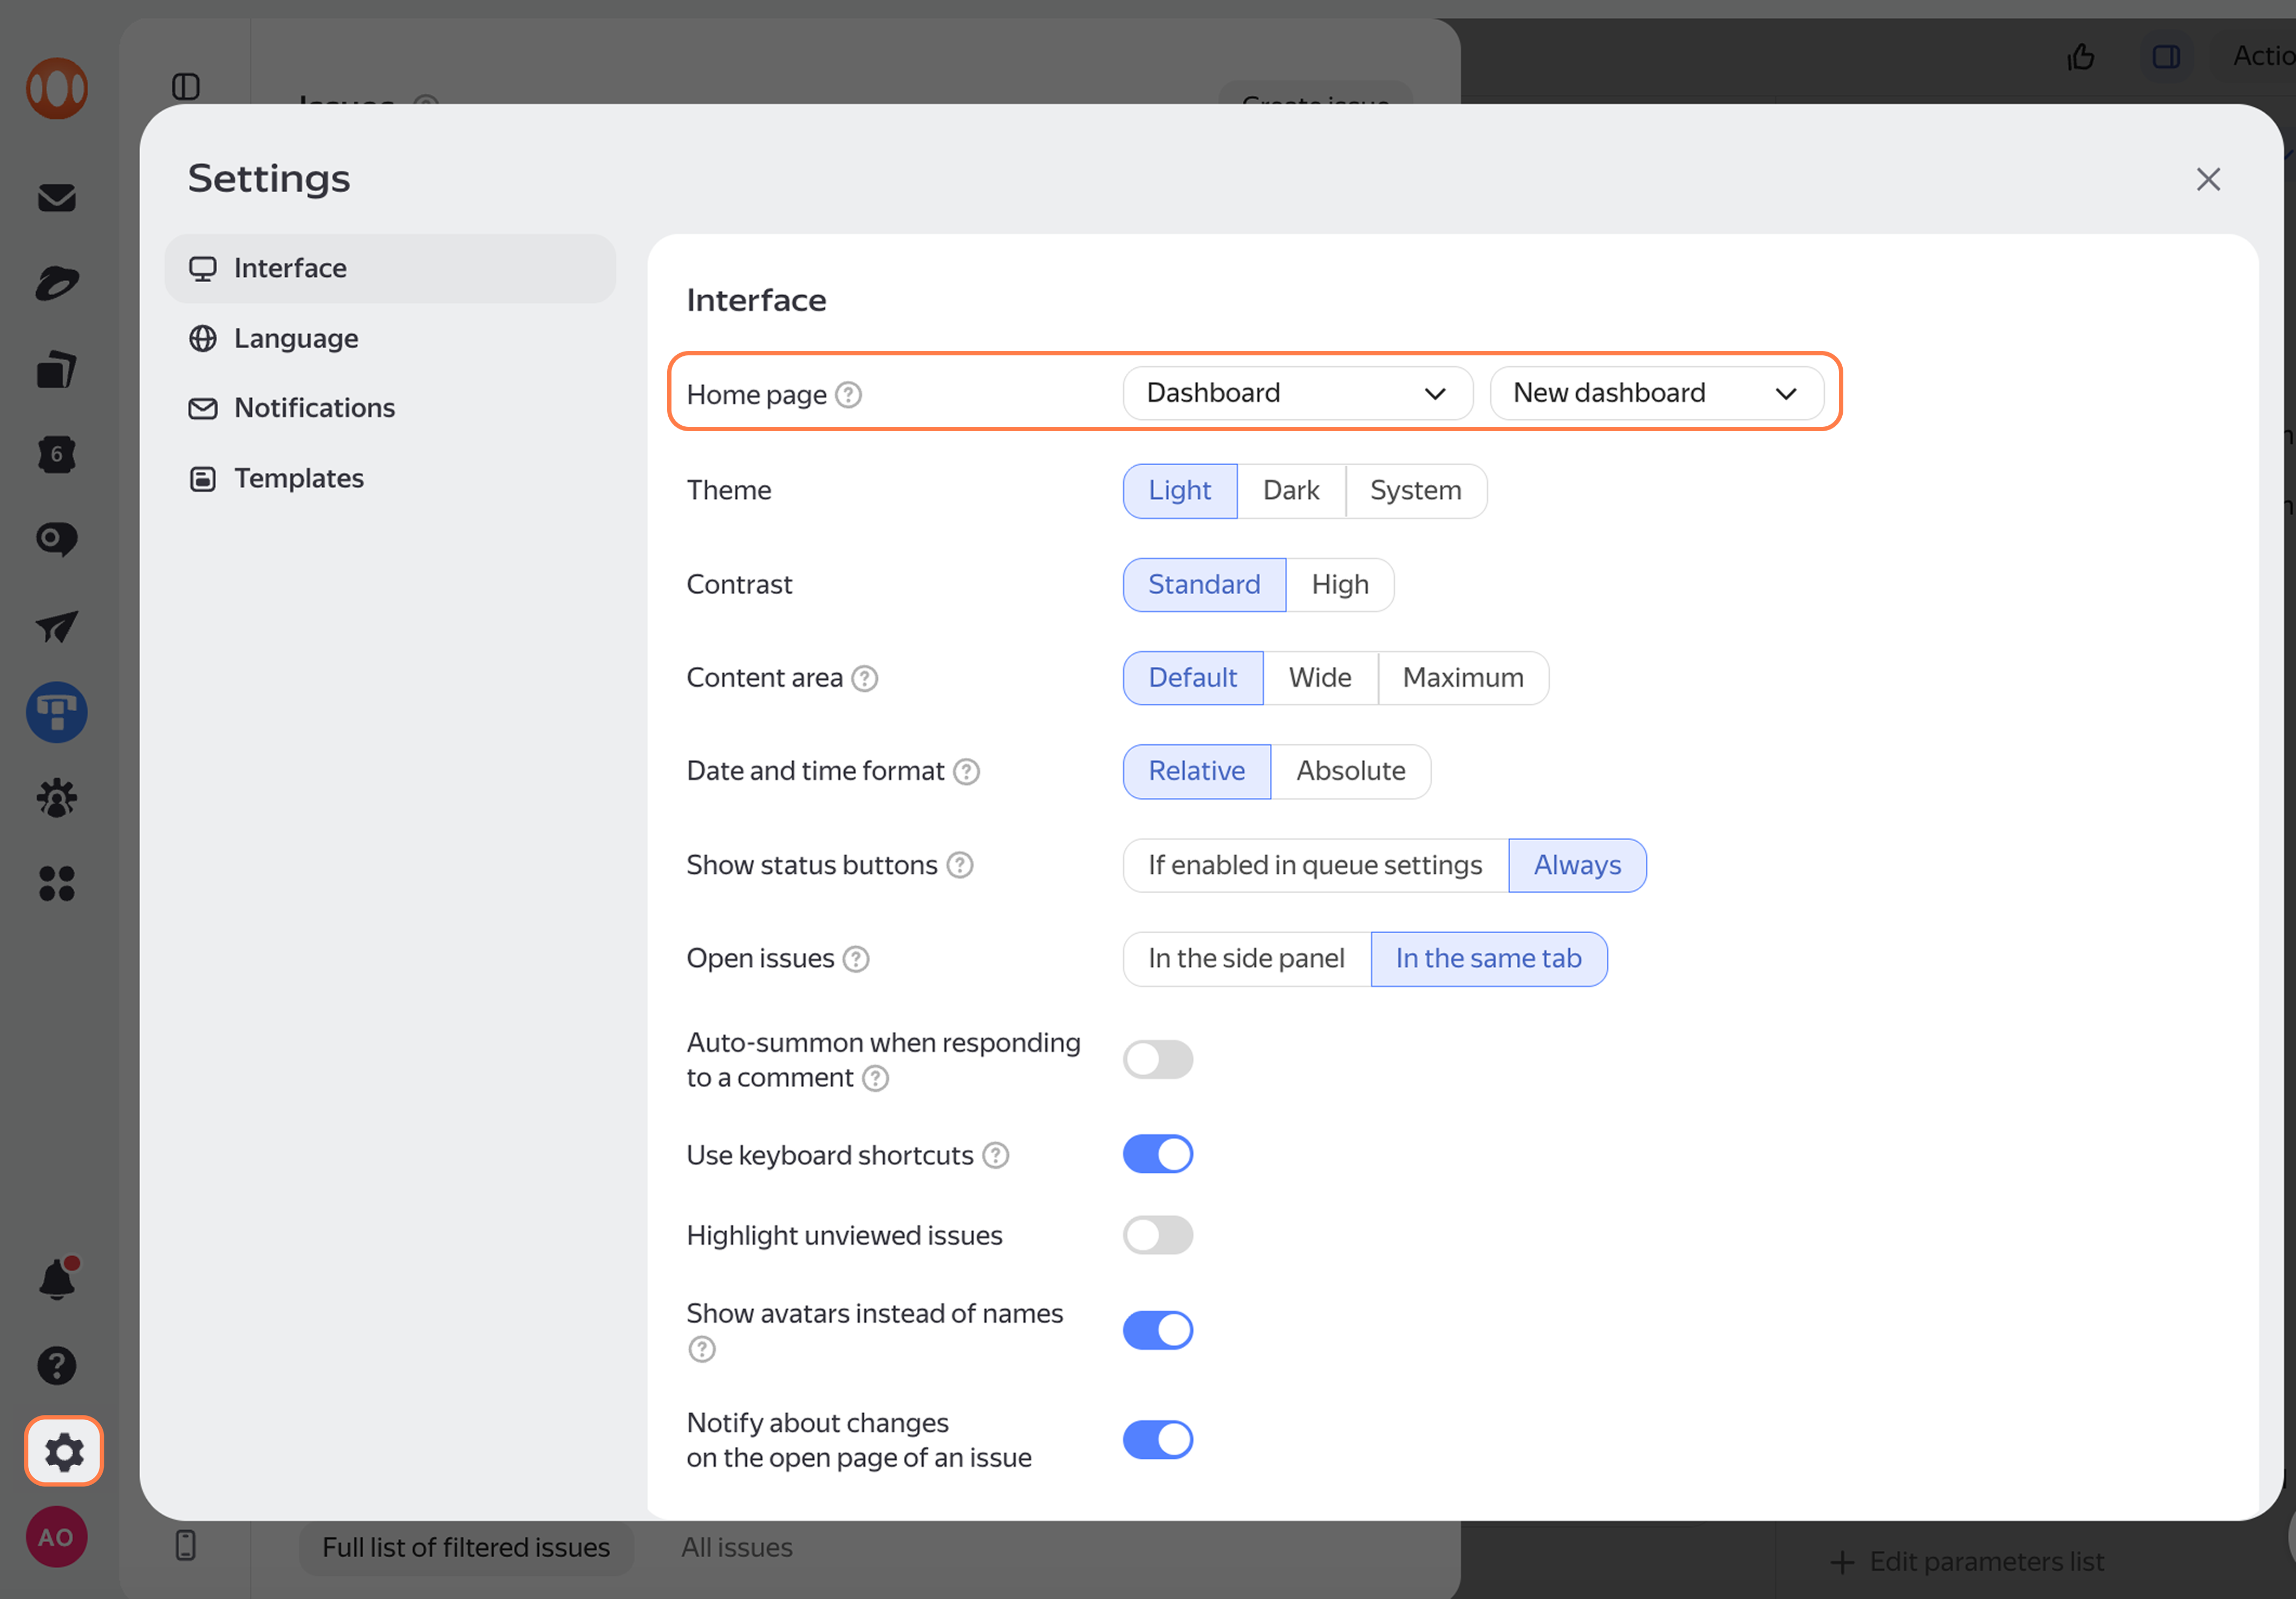Click the thumbs up icon in top bar
Image resolution: width=2296 pixels, height=1599 pixels.
click(x=2081, y=57)
